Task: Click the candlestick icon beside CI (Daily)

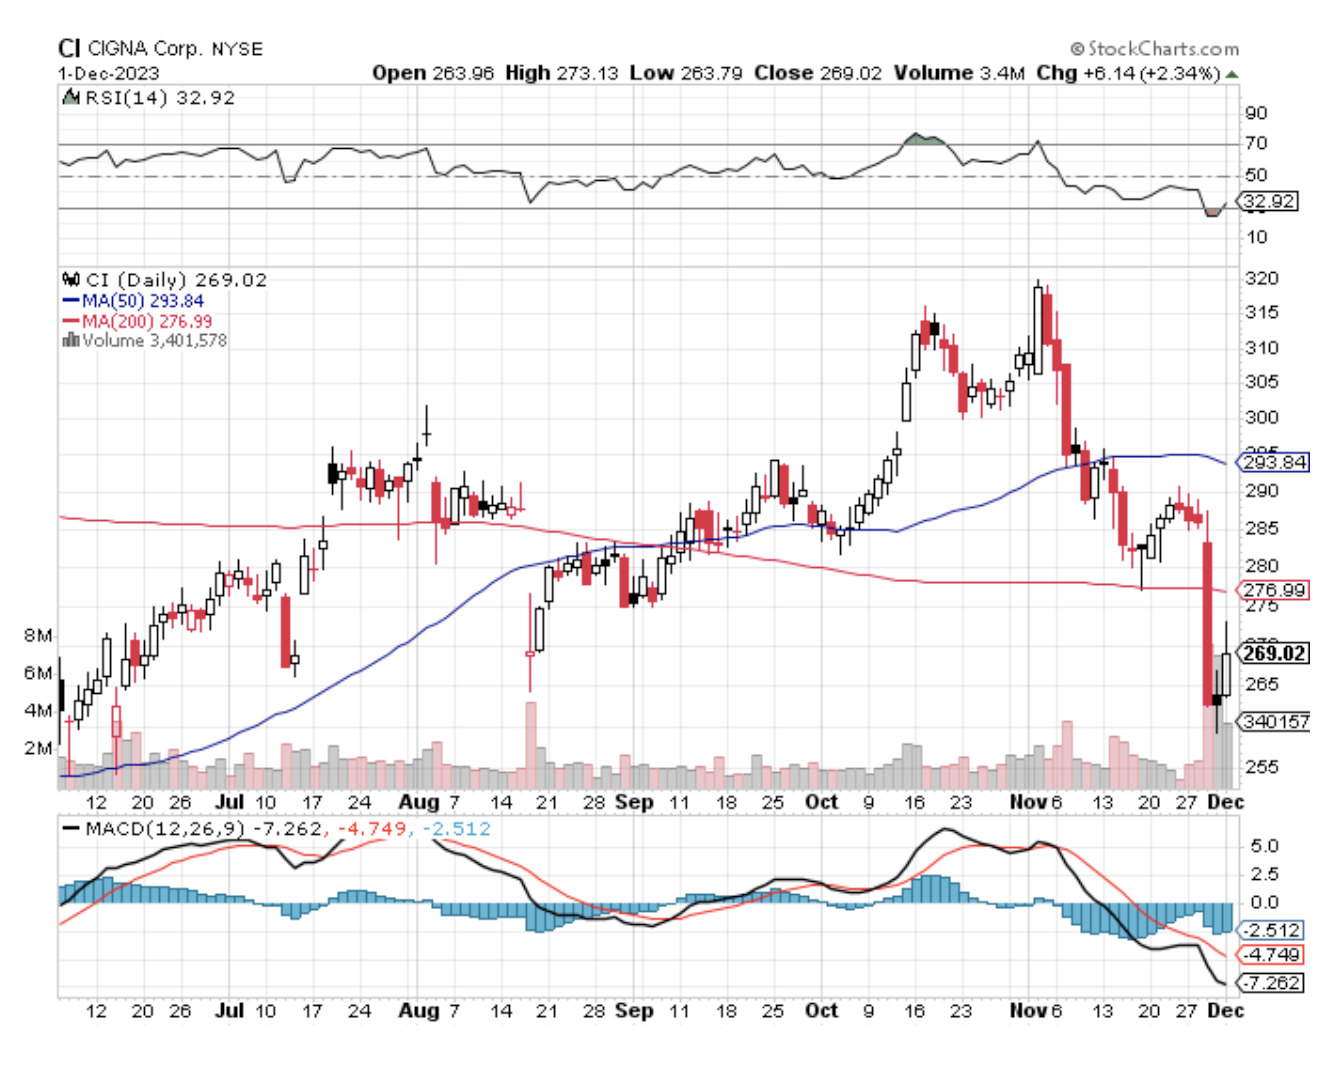Action: 71,280
